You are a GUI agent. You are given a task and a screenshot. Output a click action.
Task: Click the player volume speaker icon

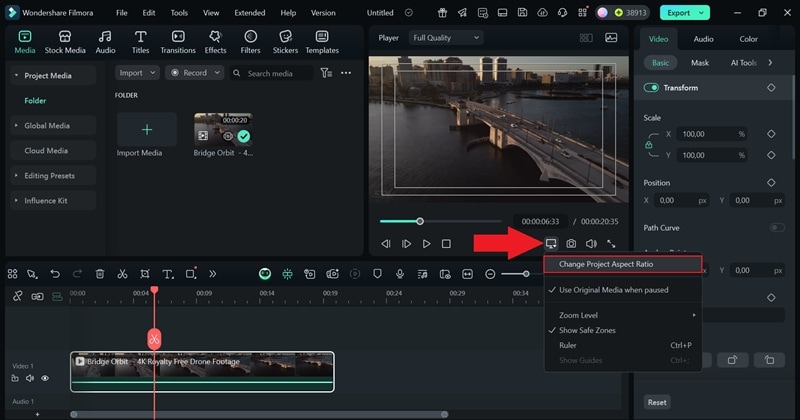tap(591, 244)
